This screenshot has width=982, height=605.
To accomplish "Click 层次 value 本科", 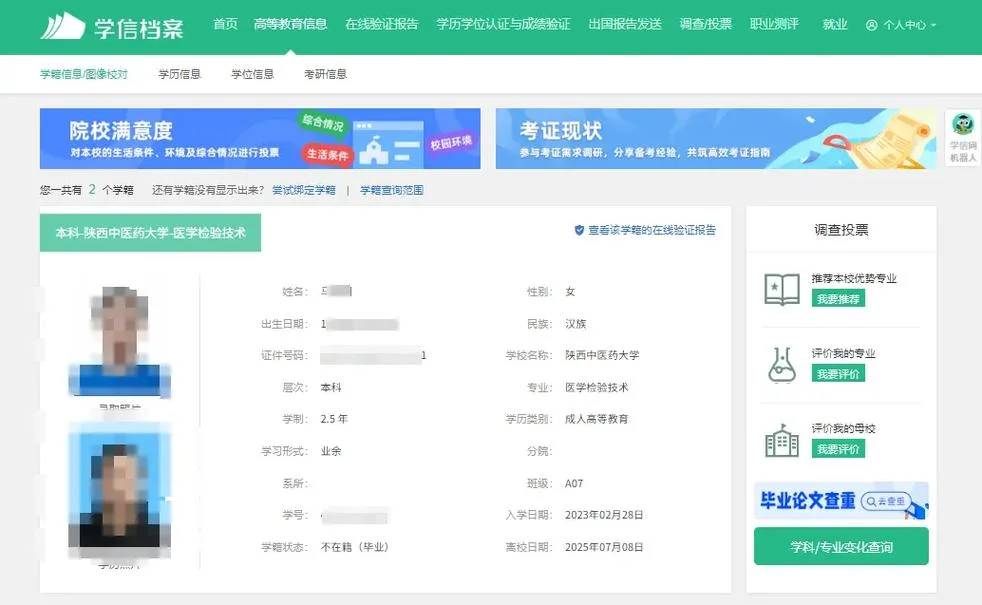I will [x=331, y=387].
